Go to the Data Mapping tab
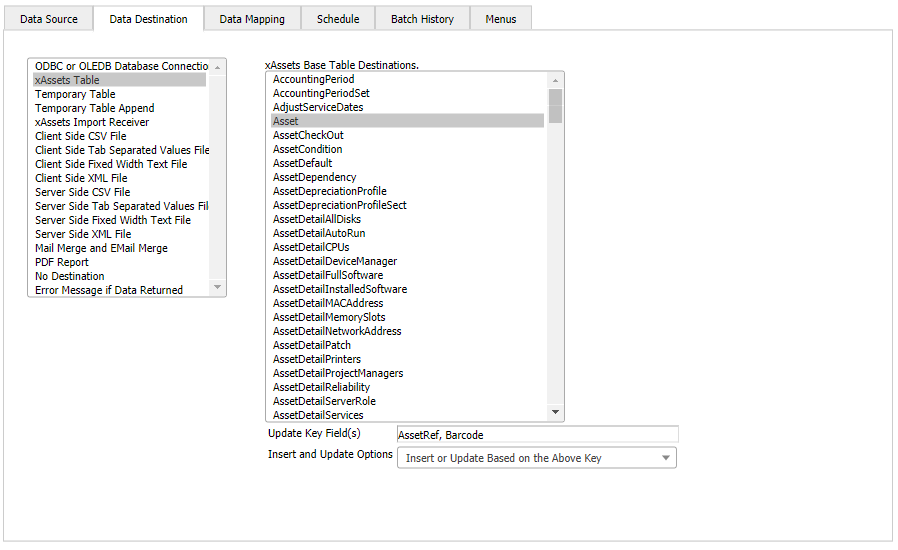898x550 pixels. point(252,19)
